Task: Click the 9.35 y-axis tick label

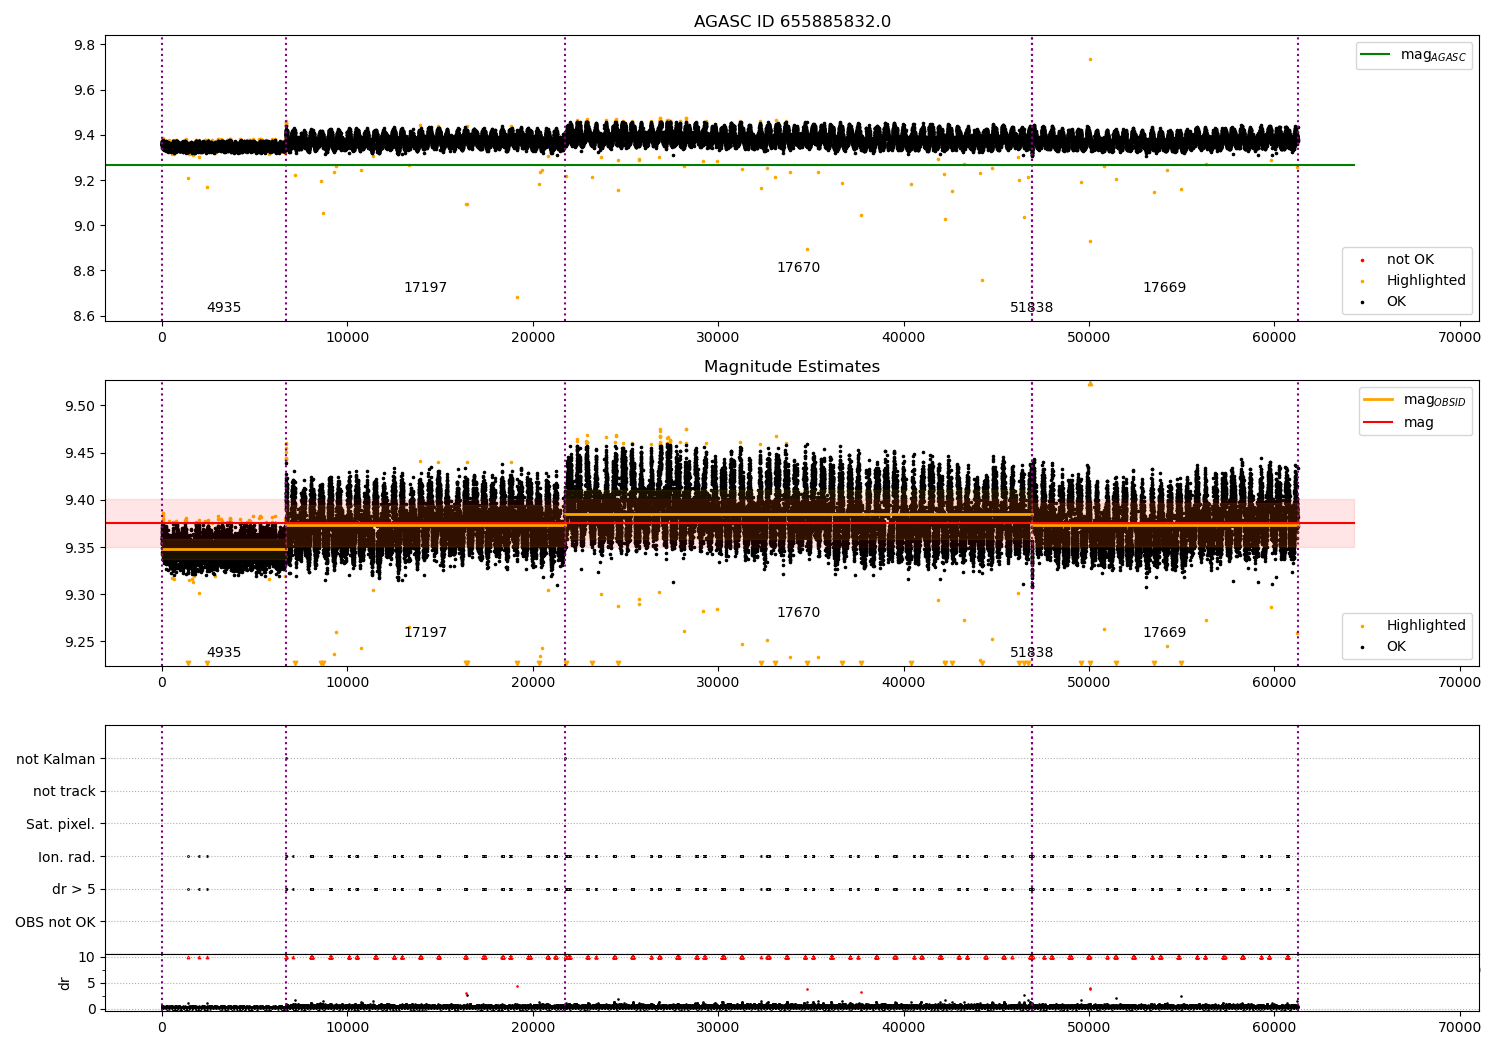Action: coord(80,548)
